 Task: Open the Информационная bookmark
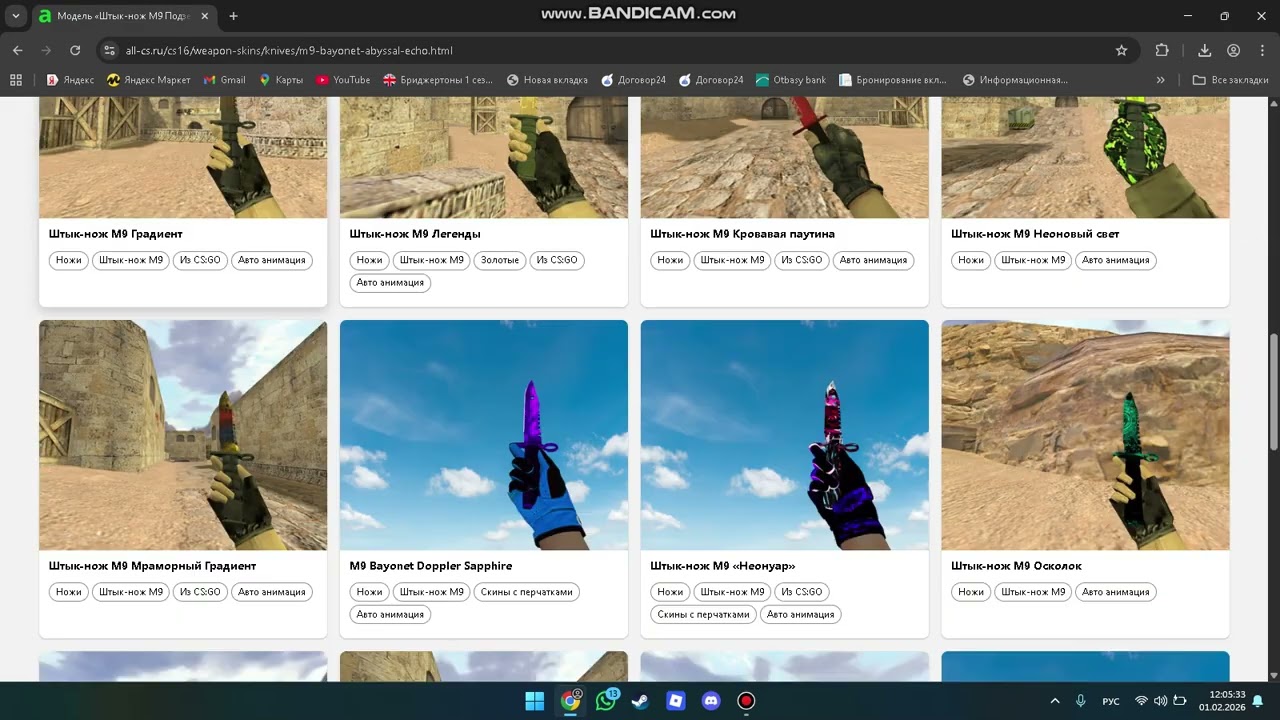click(1015, 80)
